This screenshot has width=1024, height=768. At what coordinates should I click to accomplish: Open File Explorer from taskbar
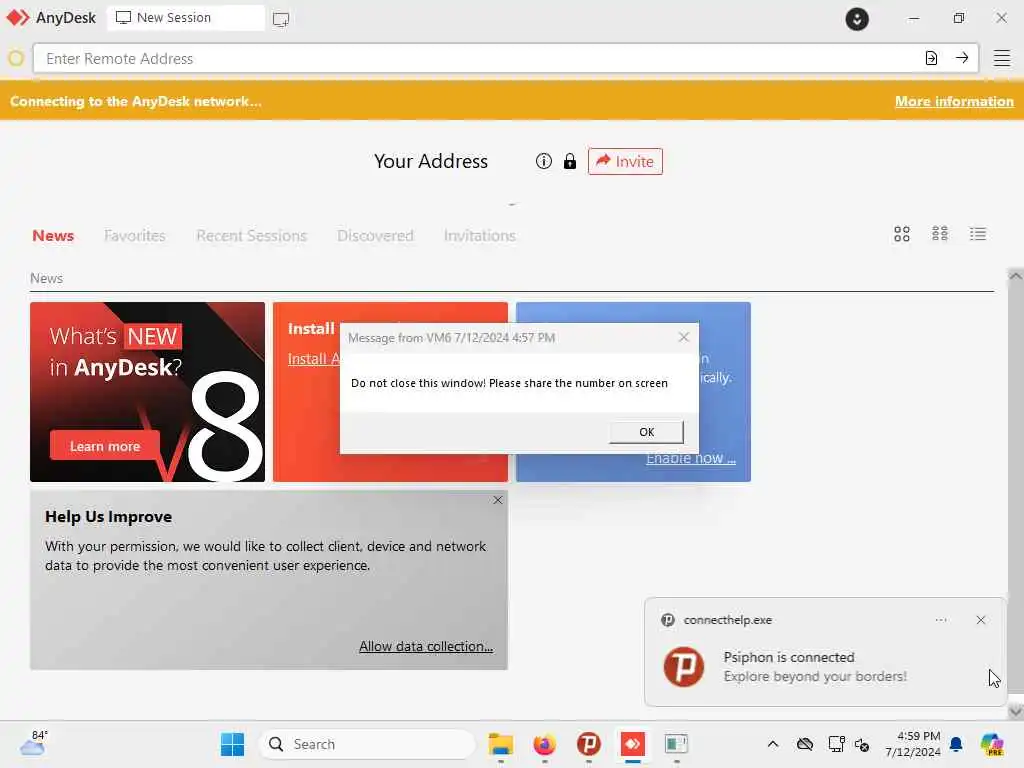pyautogui.click(x=500, y=744)
